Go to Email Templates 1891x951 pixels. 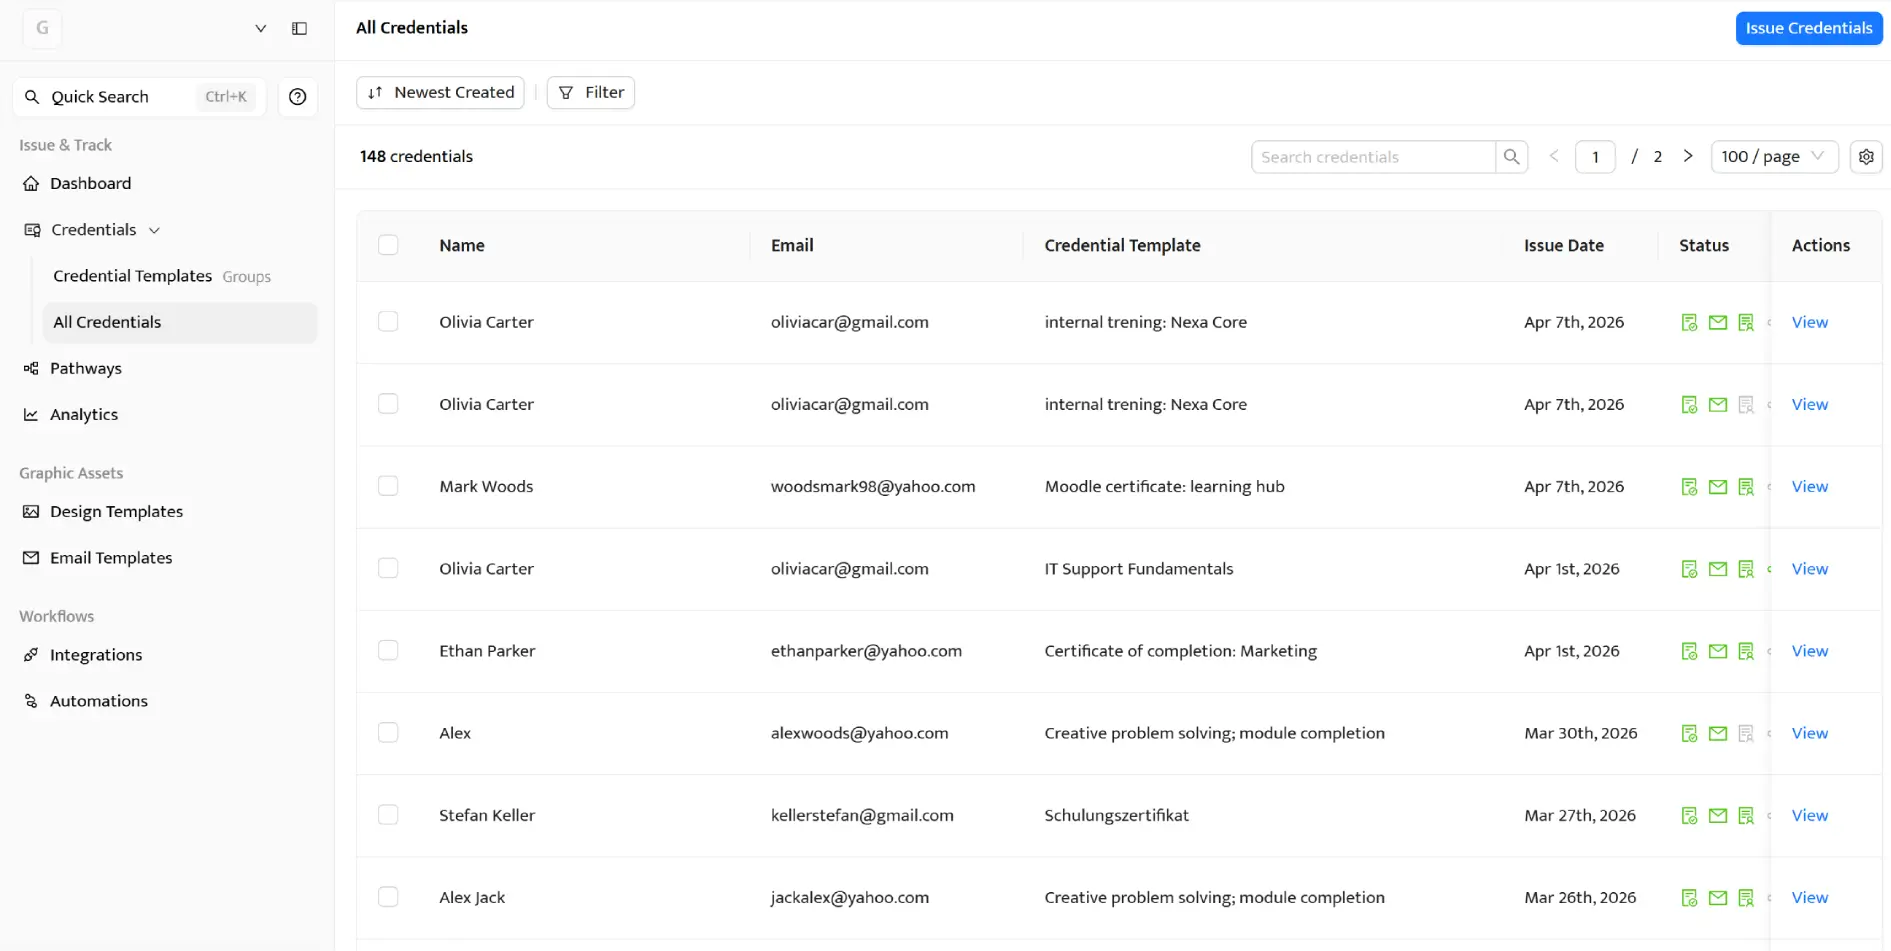click(x=111, y=558)
